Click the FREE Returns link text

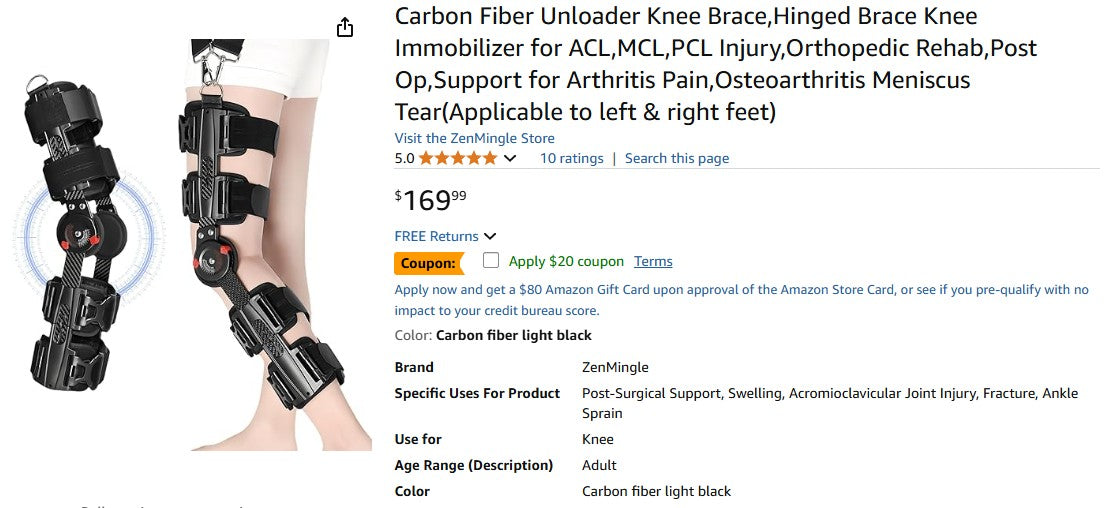coord(436,236)
